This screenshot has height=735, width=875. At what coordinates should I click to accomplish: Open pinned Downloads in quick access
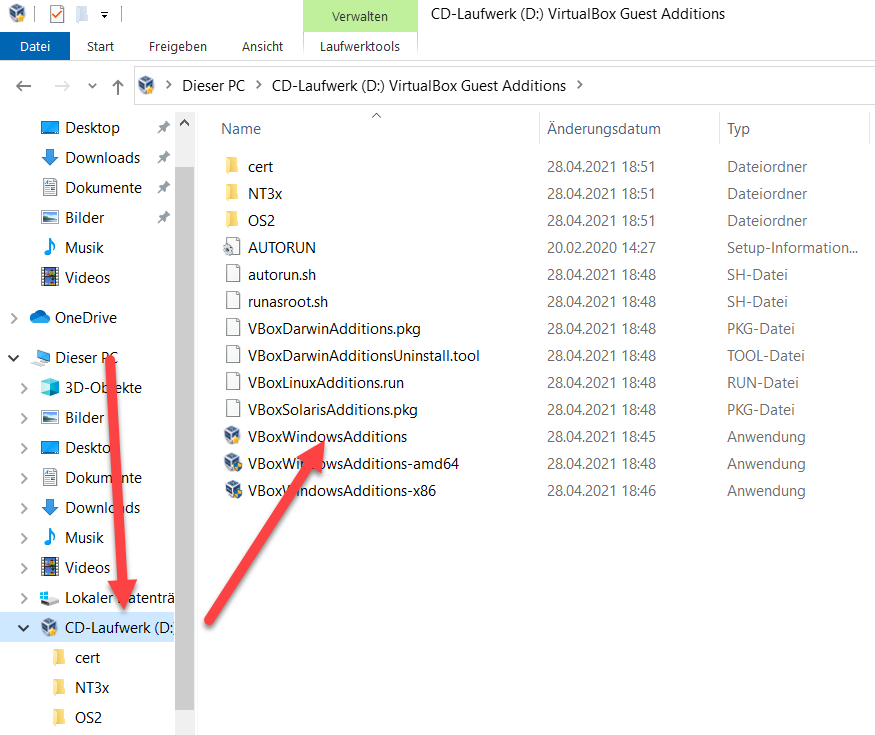[x=103, y=157]
